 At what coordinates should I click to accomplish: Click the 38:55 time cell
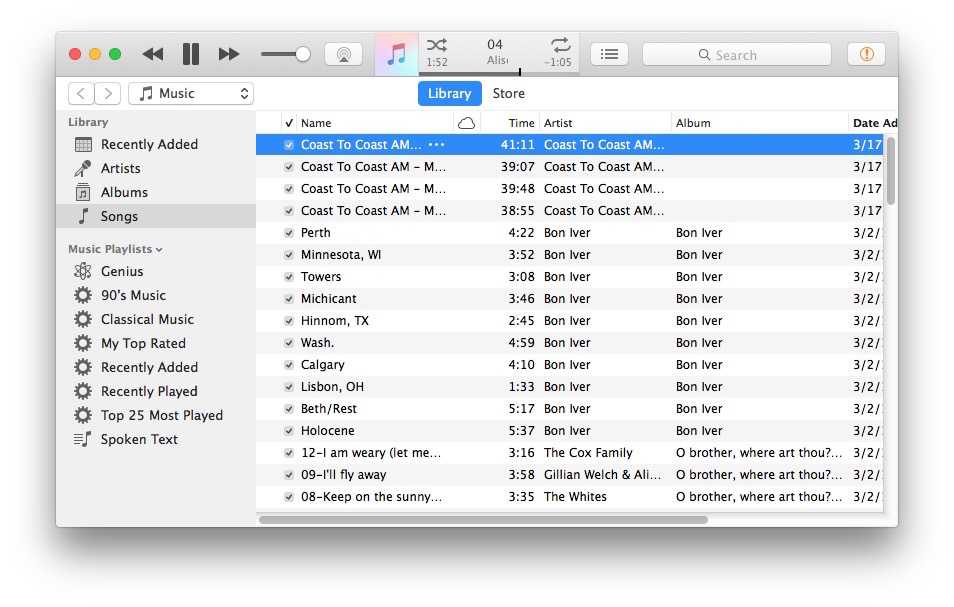coord(517,210)
